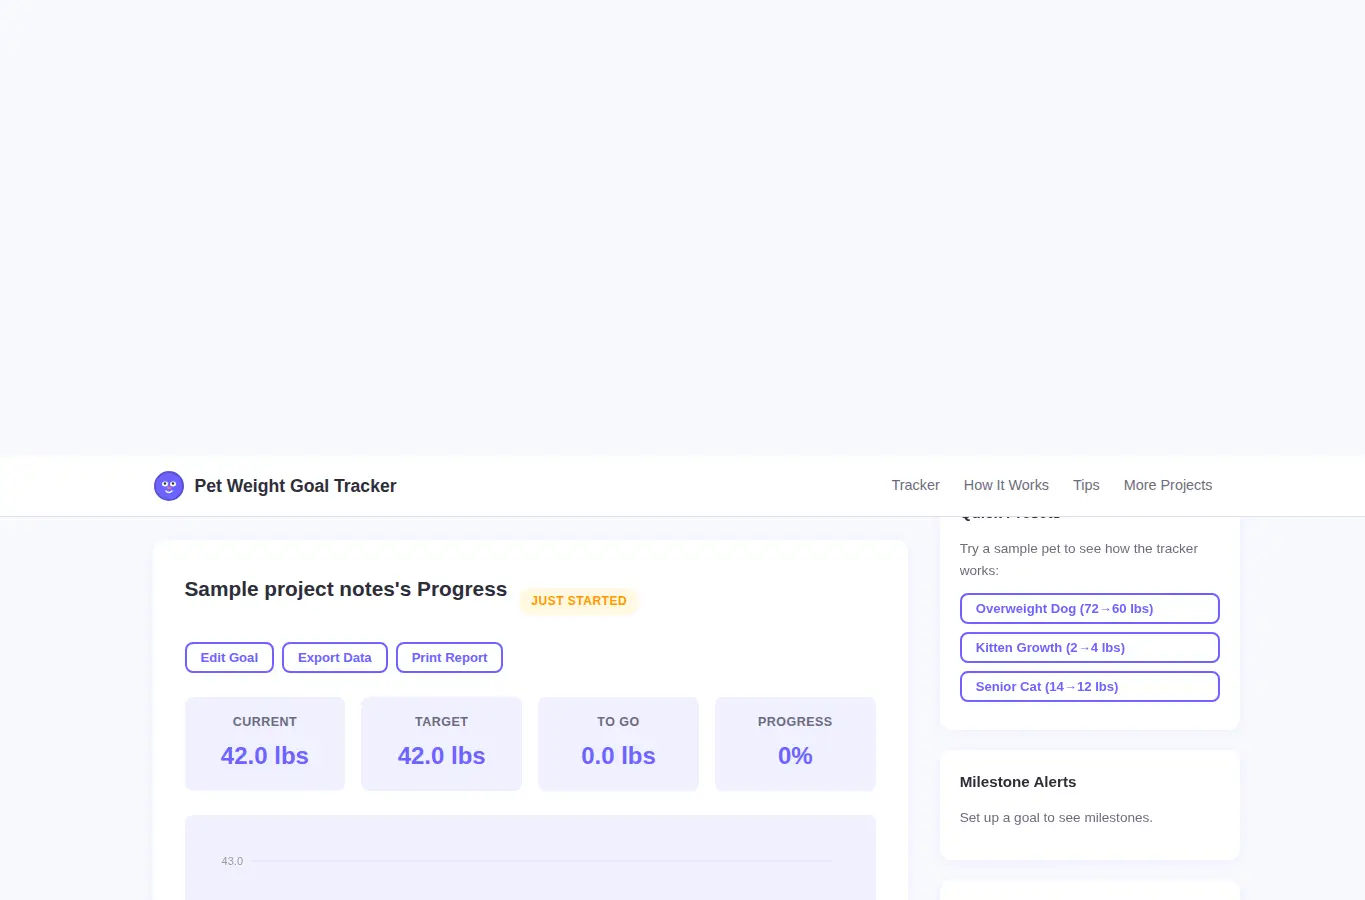This screenshot has width=1365, height=900.
Task: Click the TARGET 42.0 lbs stat card
Action: [441, 744]
